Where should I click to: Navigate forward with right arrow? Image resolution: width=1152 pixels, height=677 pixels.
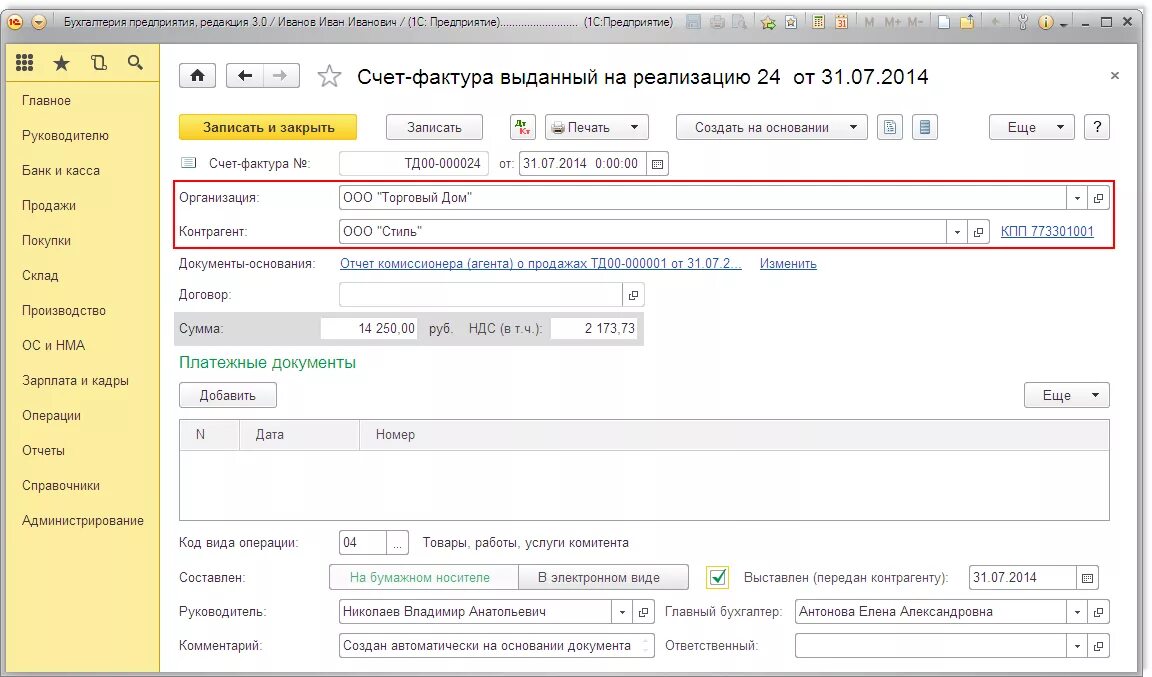281,76
